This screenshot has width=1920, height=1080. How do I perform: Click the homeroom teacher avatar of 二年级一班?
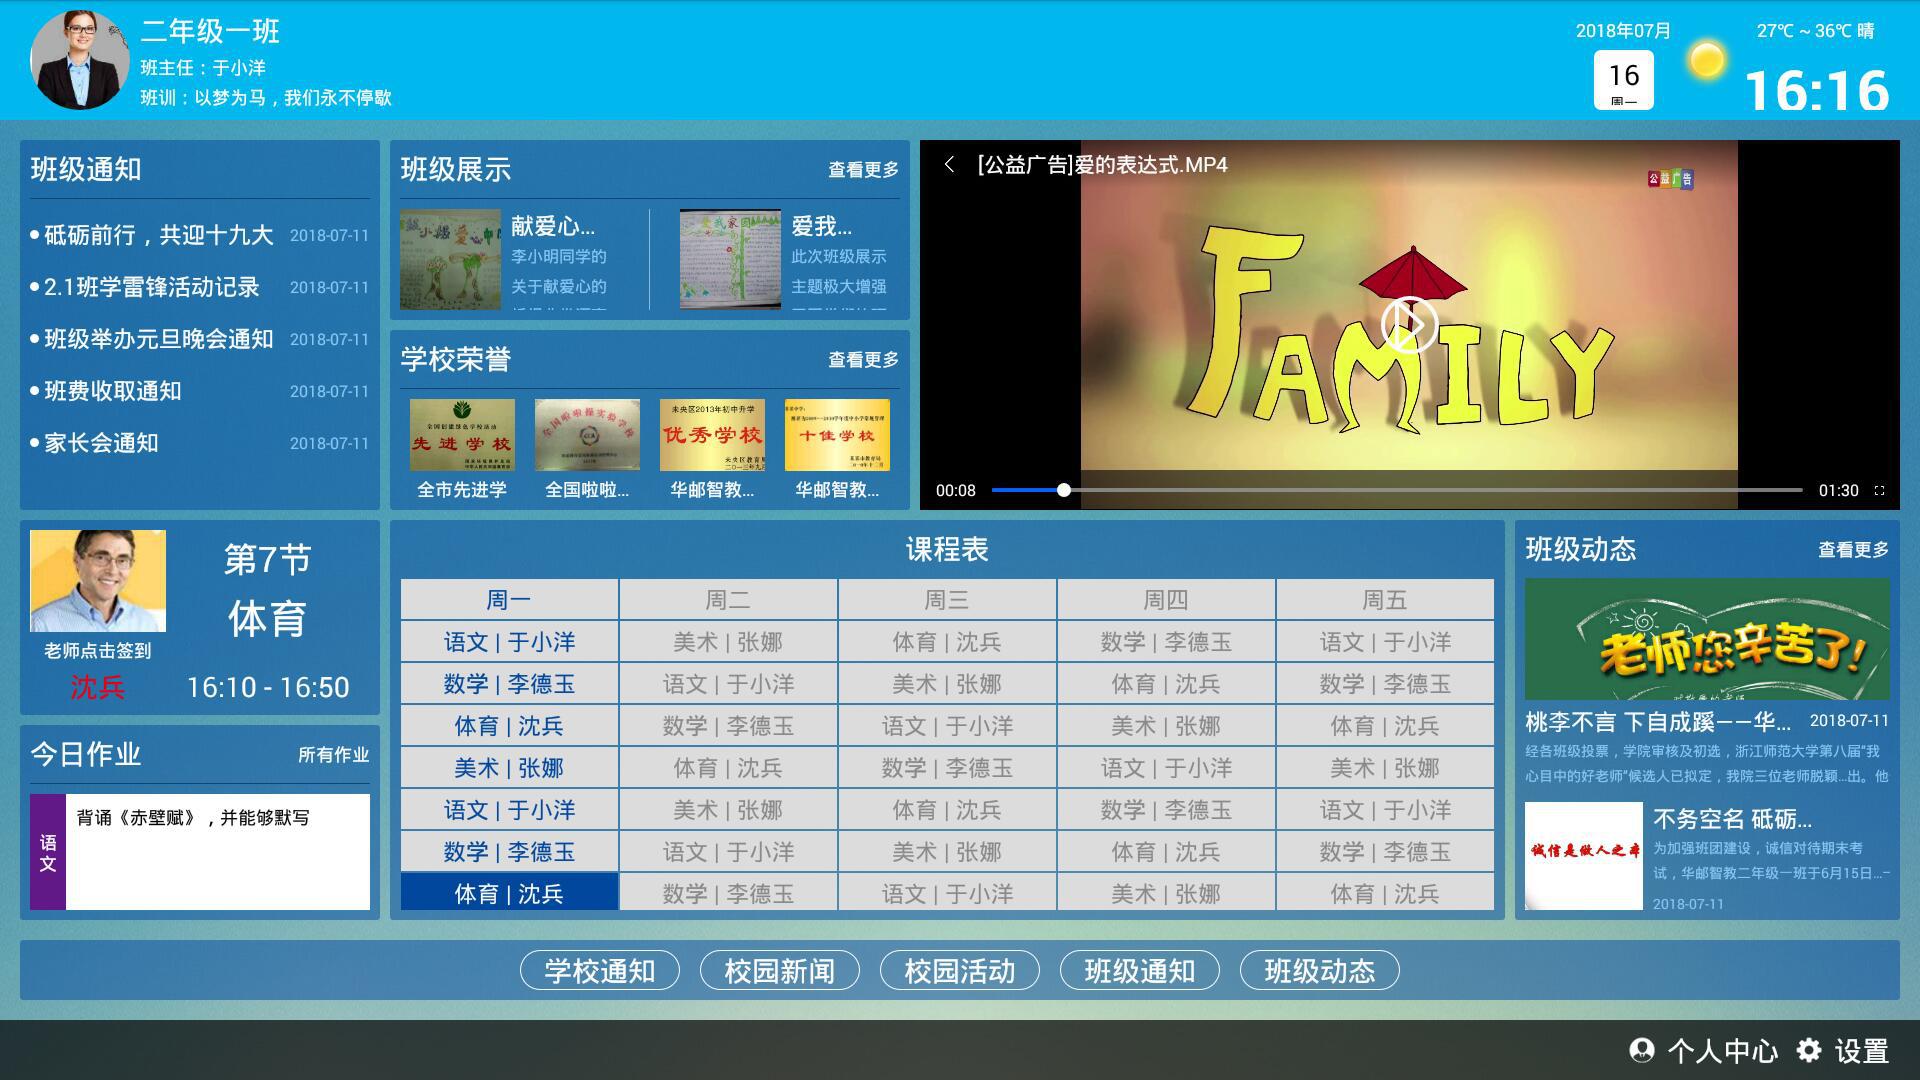pos(82,59)
